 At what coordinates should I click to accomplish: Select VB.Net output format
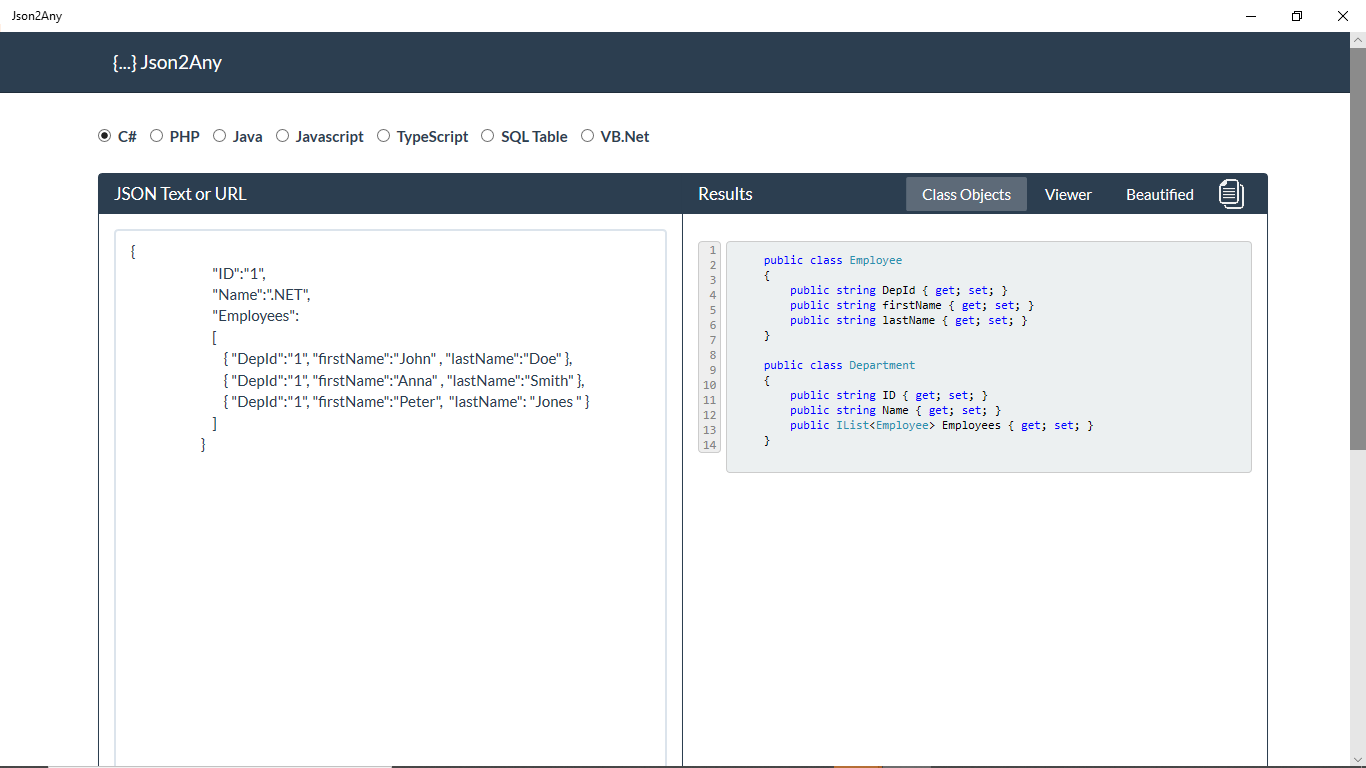click(588, 135)
